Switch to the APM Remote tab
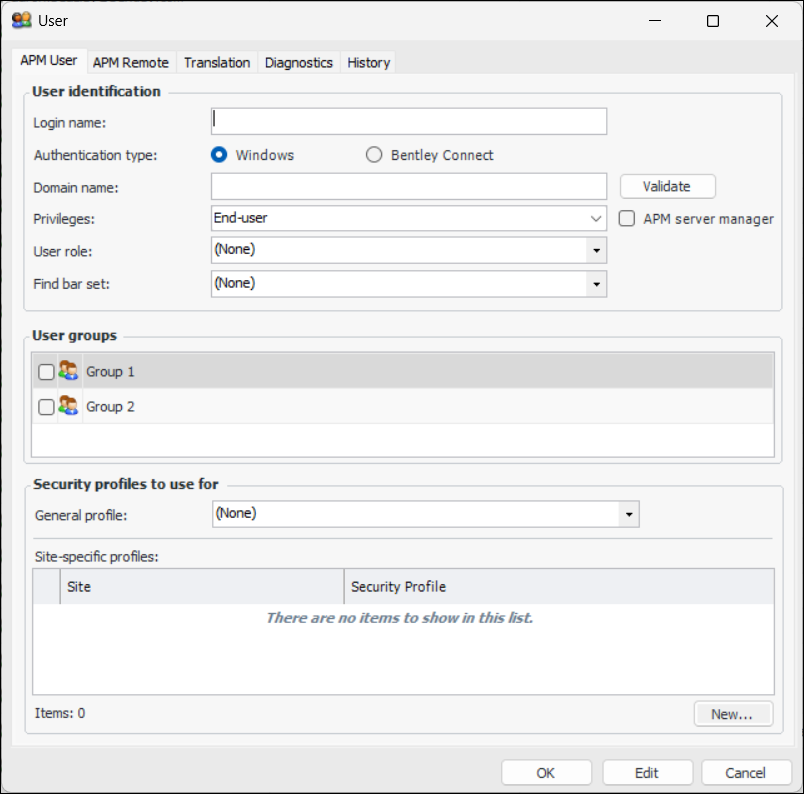The image size is (804, 794). (131, 63)
